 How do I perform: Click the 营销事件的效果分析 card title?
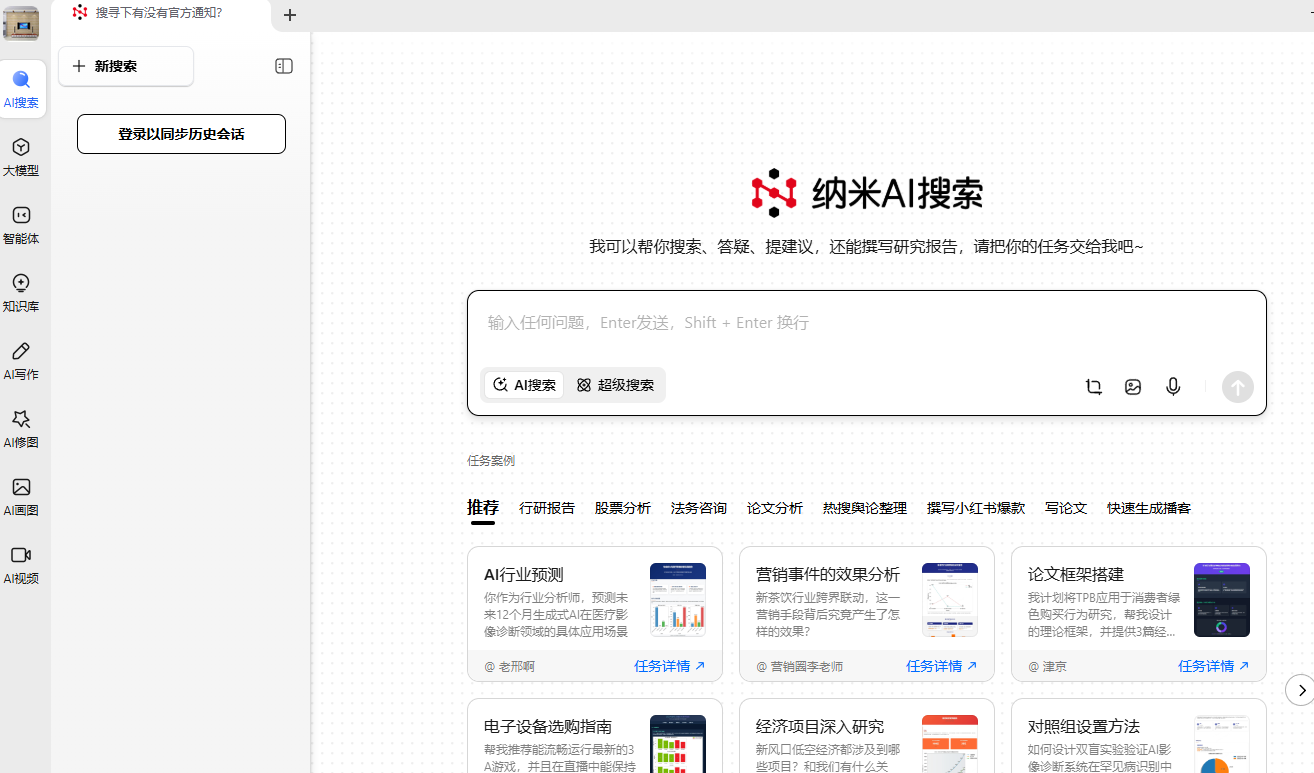(x=828, y=575)
